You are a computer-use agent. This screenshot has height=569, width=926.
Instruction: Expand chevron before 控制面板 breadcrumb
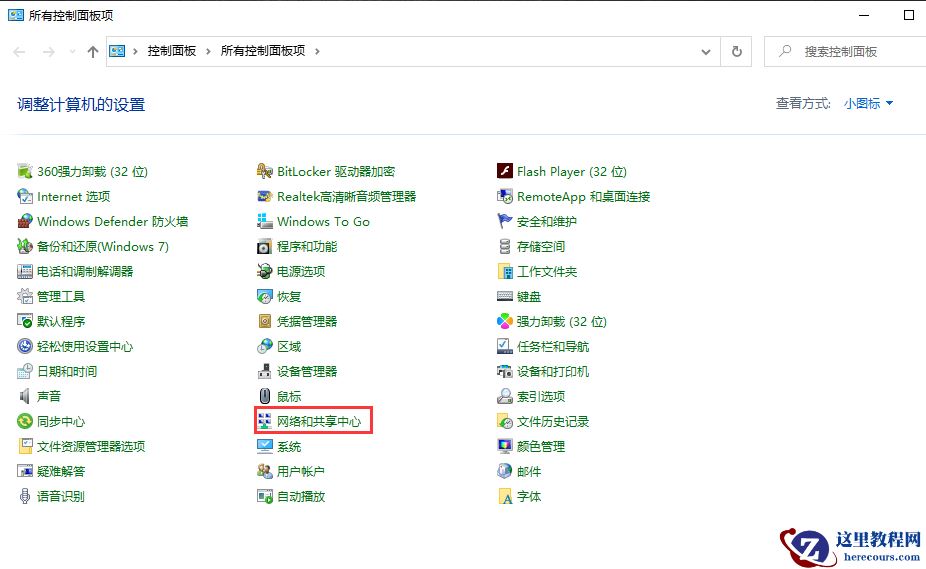135,51
